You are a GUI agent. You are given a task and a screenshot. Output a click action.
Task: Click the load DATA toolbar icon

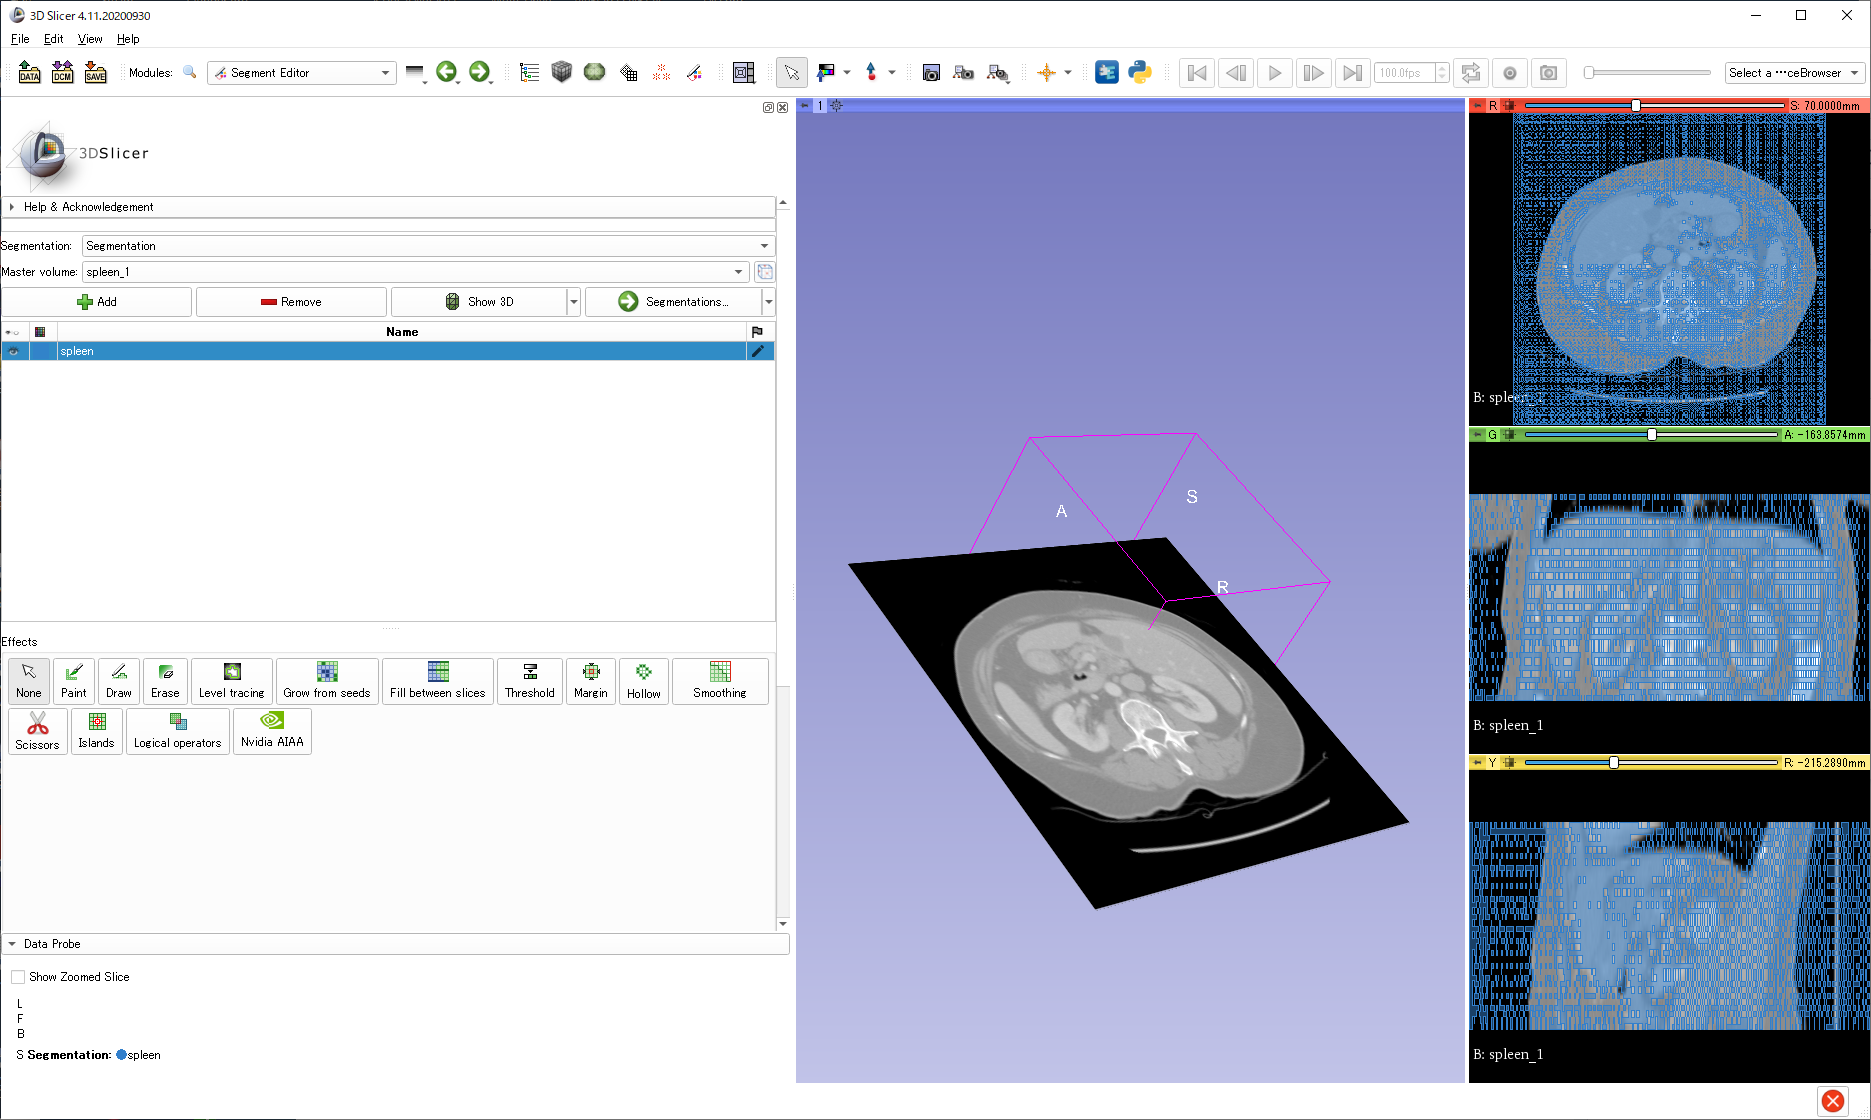(x=29, y=73)
